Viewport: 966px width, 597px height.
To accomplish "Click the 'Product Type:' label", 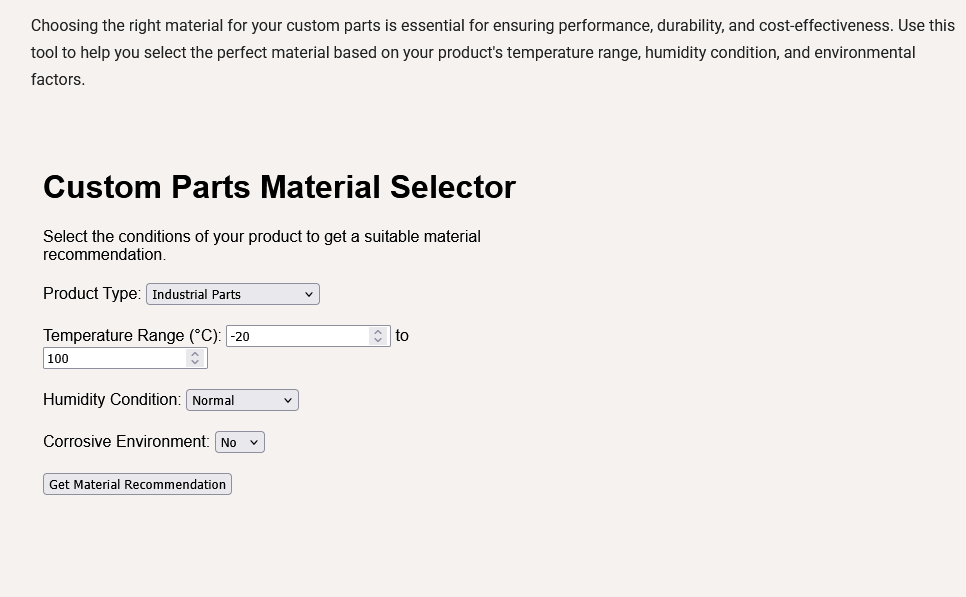I will pos(92,293).
